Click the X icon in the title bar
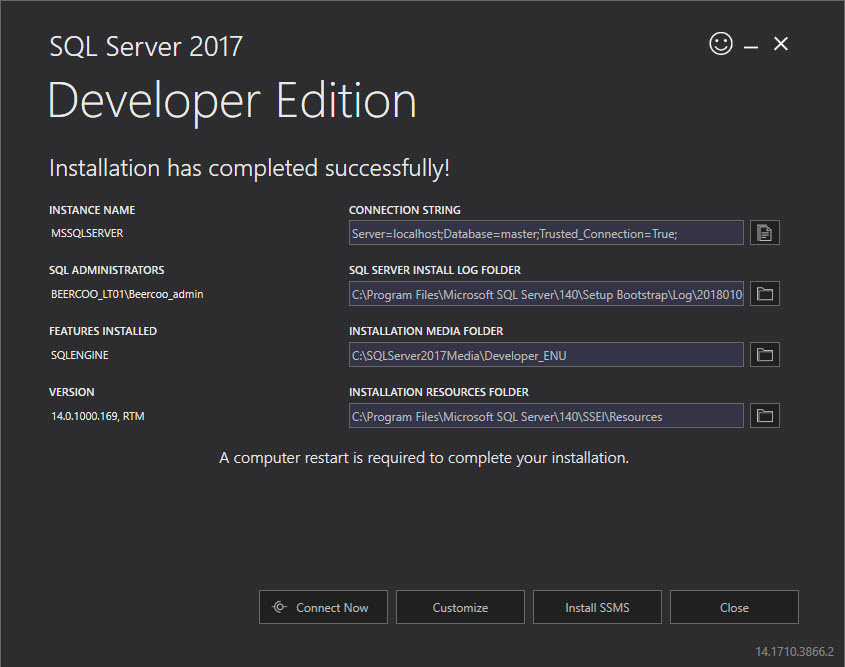This screenshot has height=667, width=845. click(x=780, y=44)
